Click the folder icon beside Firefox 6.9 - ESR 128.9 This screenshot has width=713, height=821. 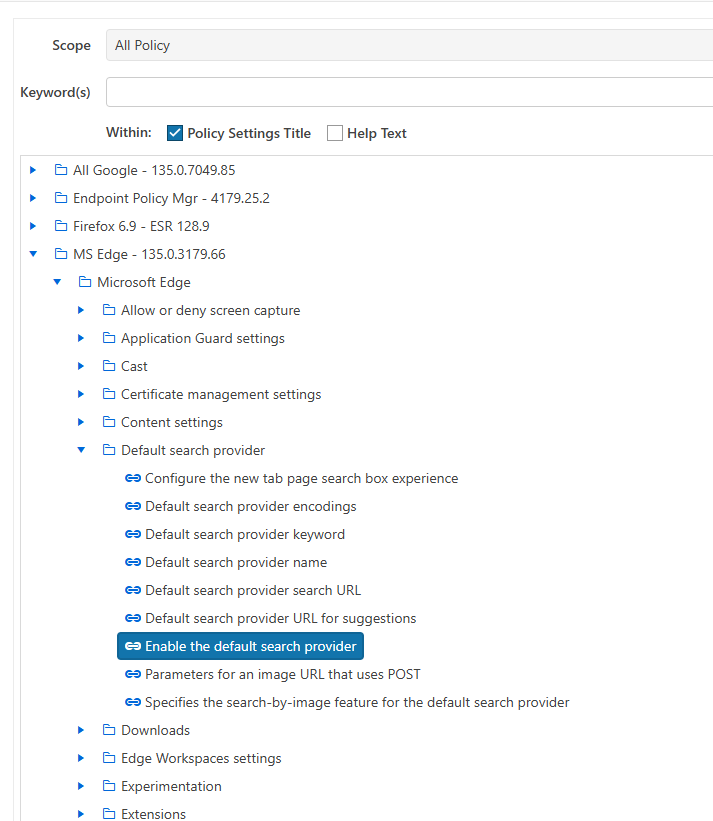[x=61, y=226]
